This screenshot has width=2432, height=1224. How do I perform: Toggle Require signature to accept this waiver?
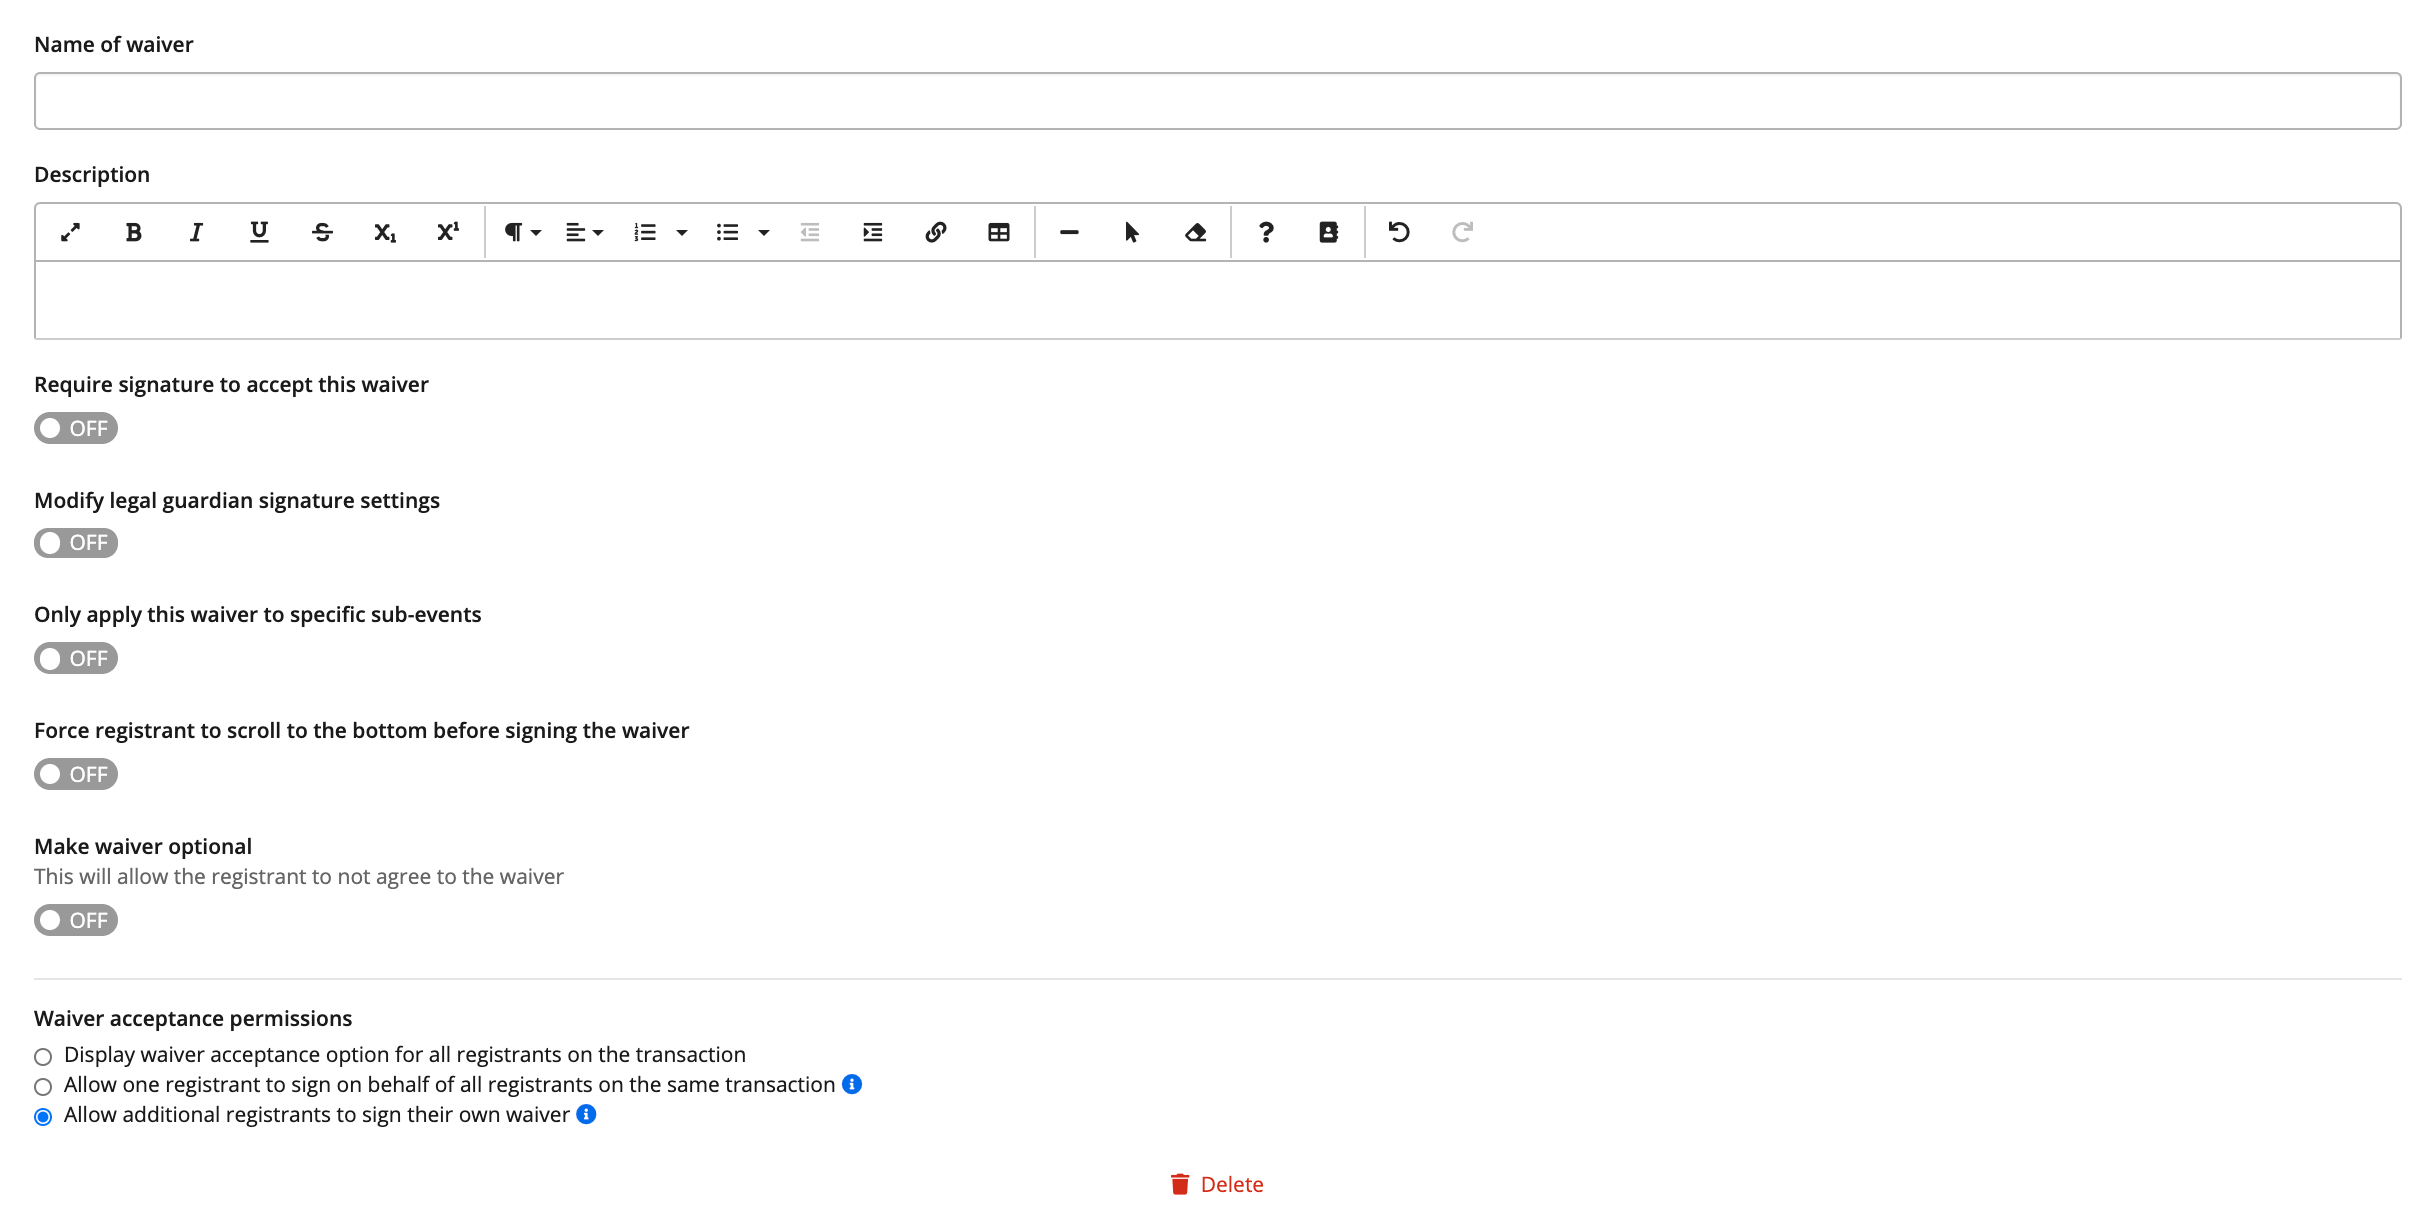[76, 428]
